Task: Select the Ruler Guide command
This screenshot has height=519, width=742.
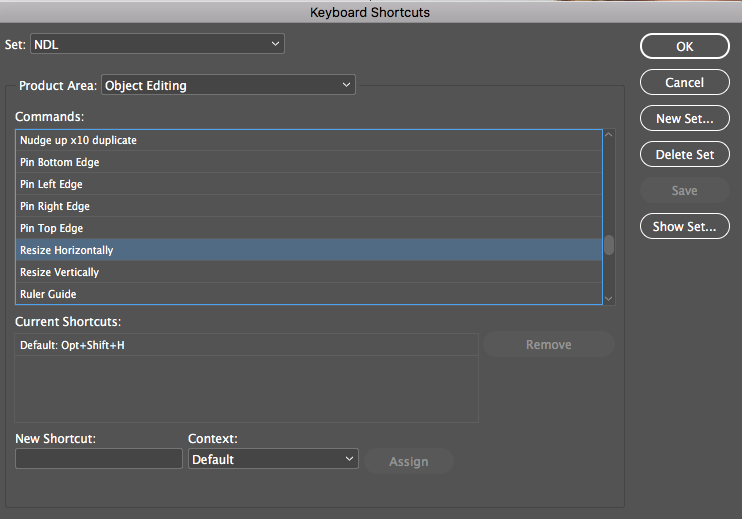Action: pyautogui.click(x=48, y=294)
